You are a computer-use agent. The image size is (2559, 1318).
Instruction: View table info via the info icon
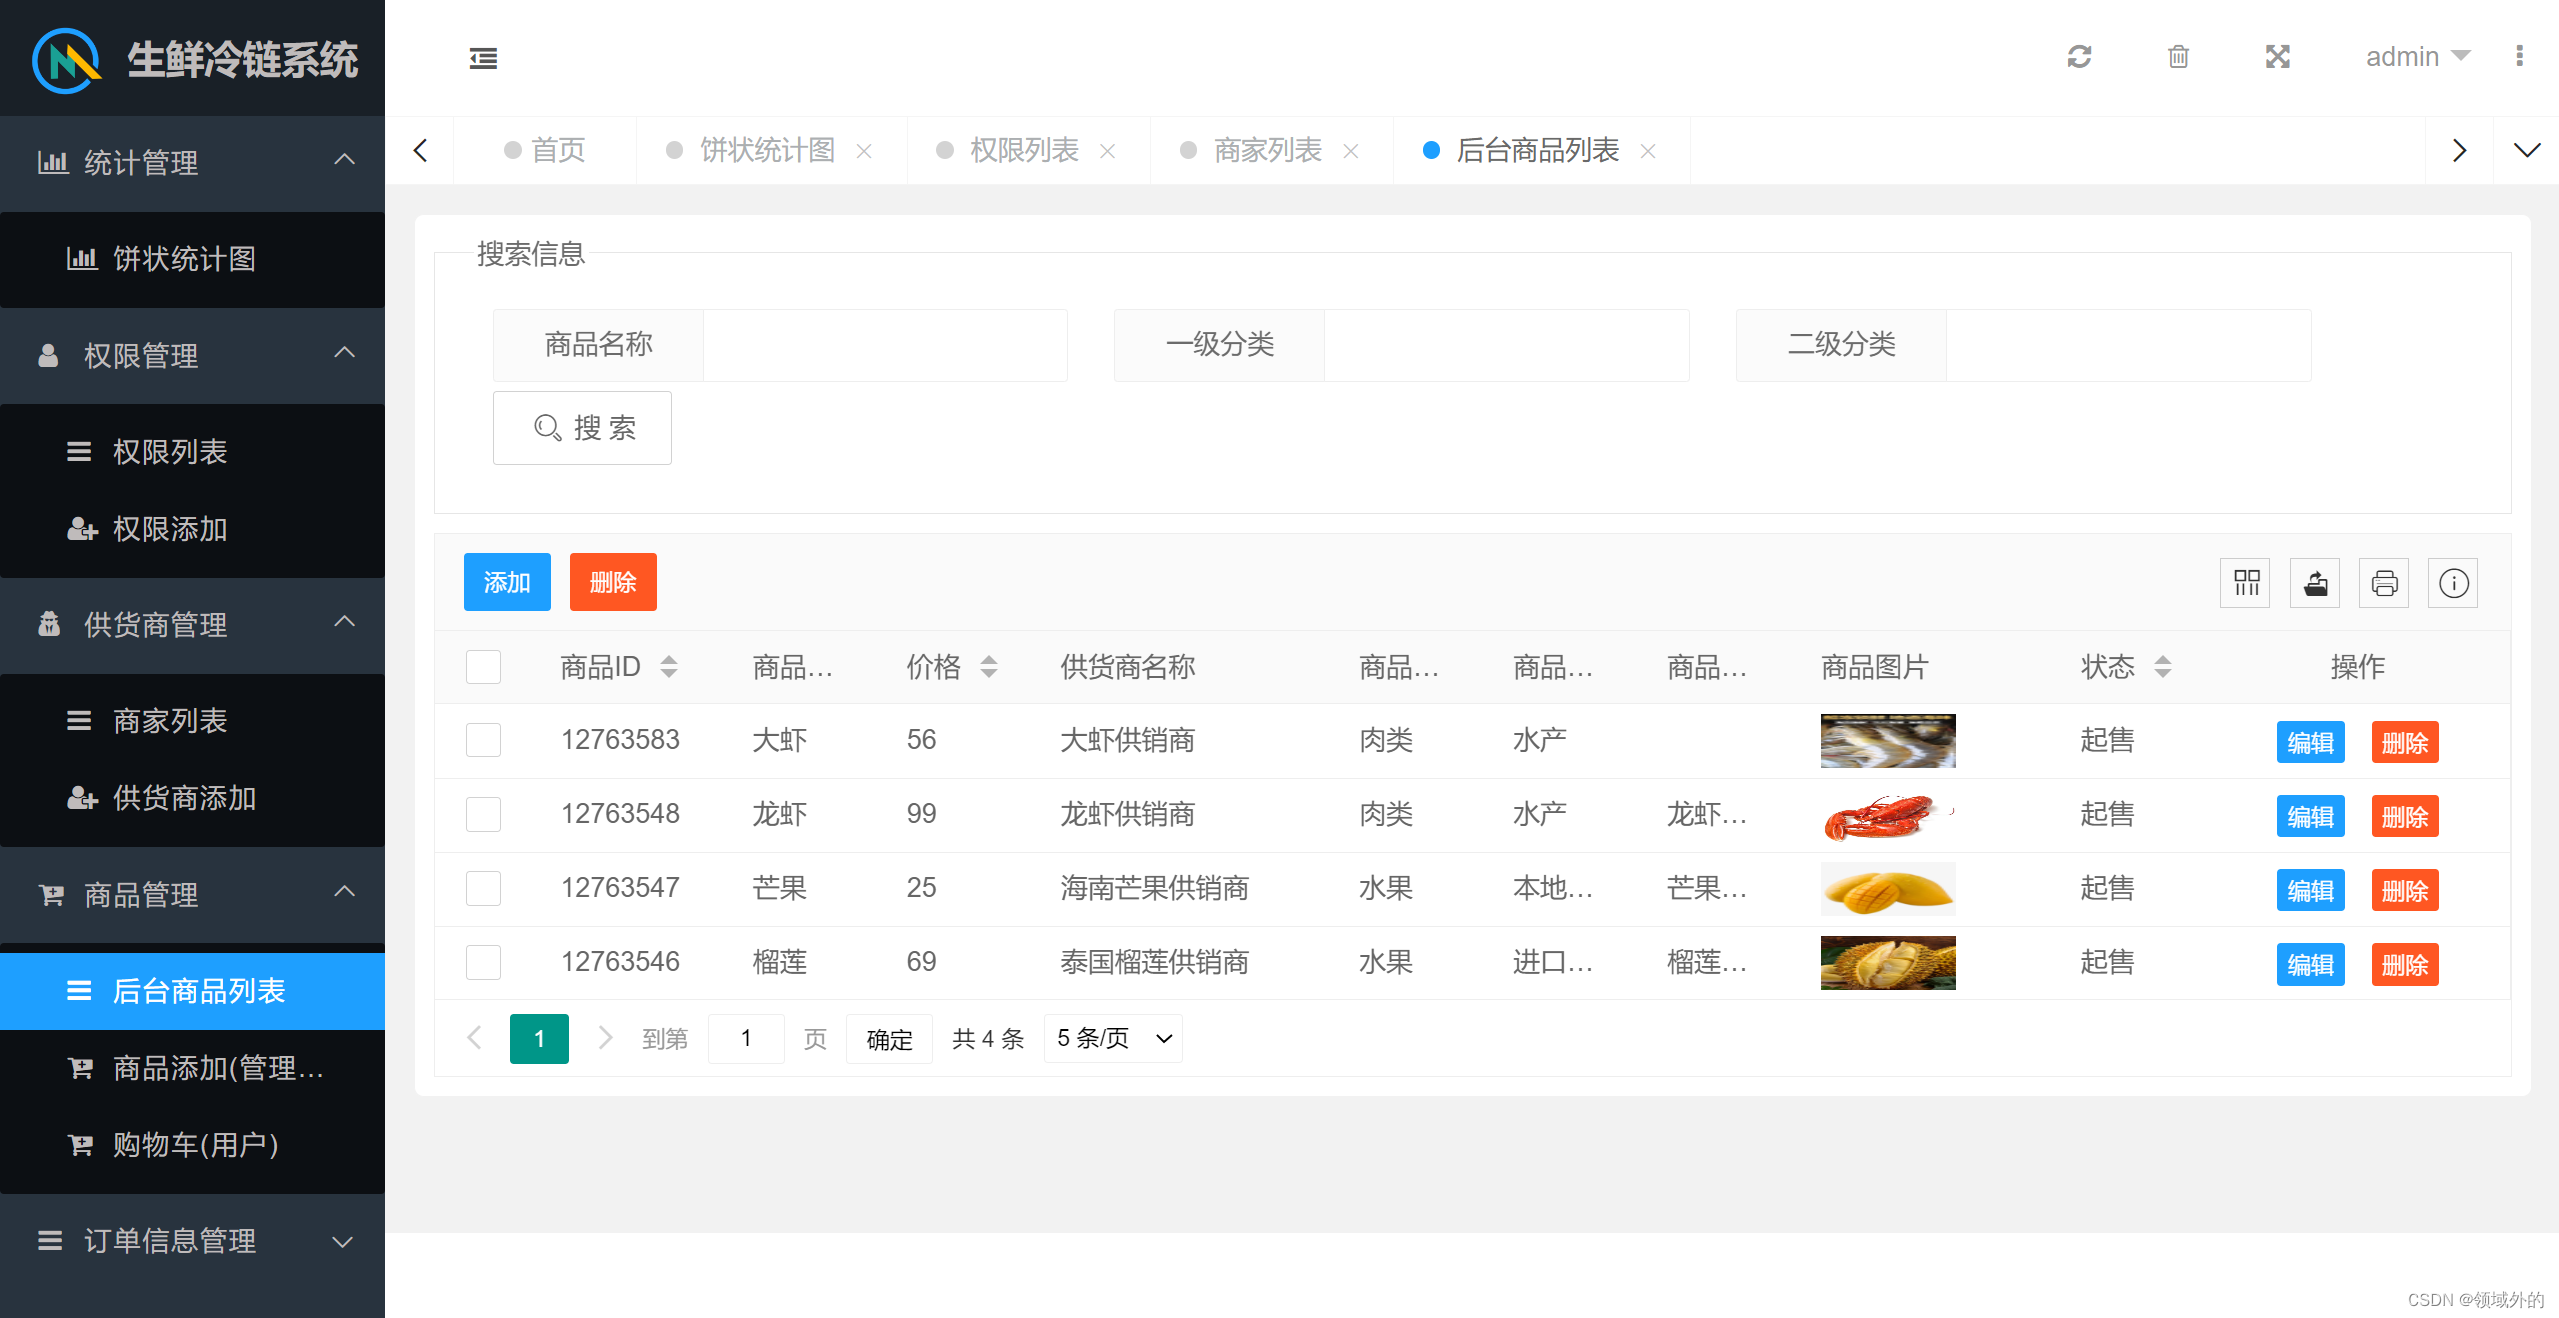point(2452,582)
